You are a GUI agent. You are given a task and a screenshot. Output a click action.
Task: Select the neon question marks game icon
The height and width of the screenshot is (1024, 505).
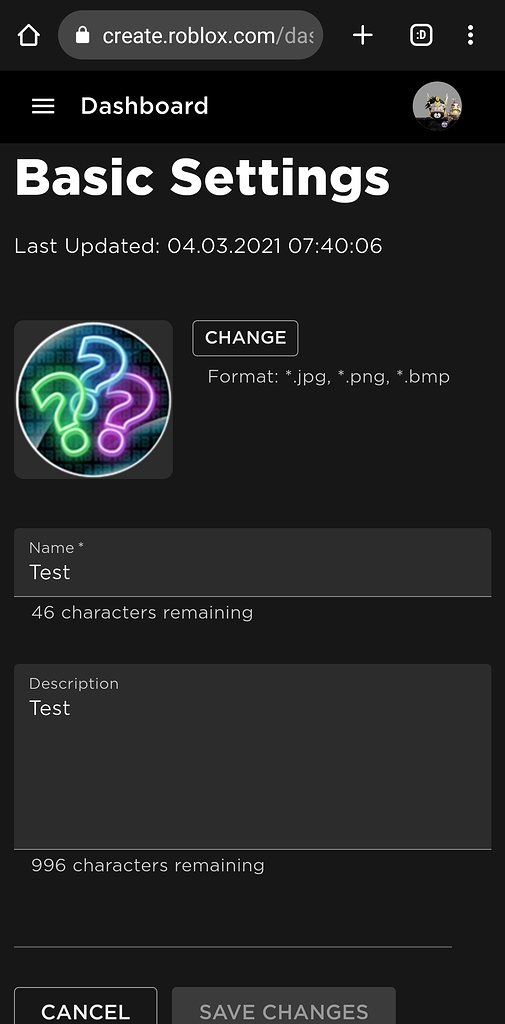click(93, 399)
